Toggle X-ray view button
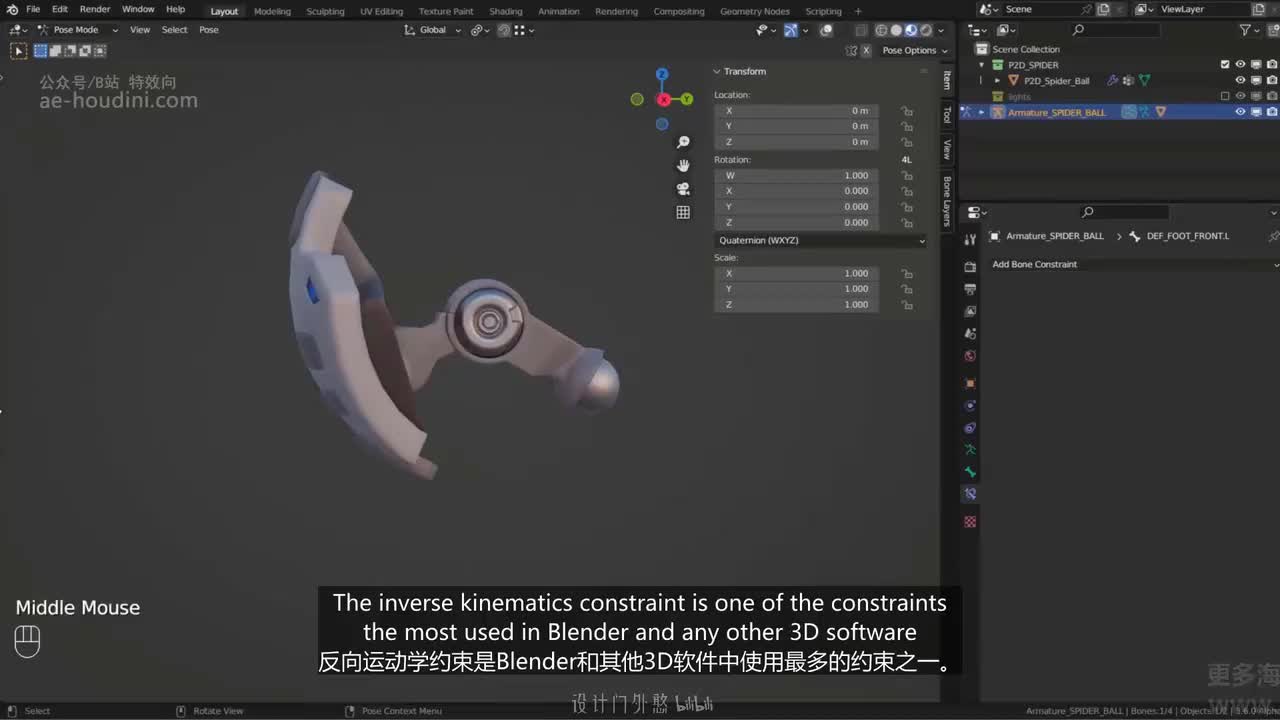This screenshot has width=1280, height=720. [x=862, y=30]
